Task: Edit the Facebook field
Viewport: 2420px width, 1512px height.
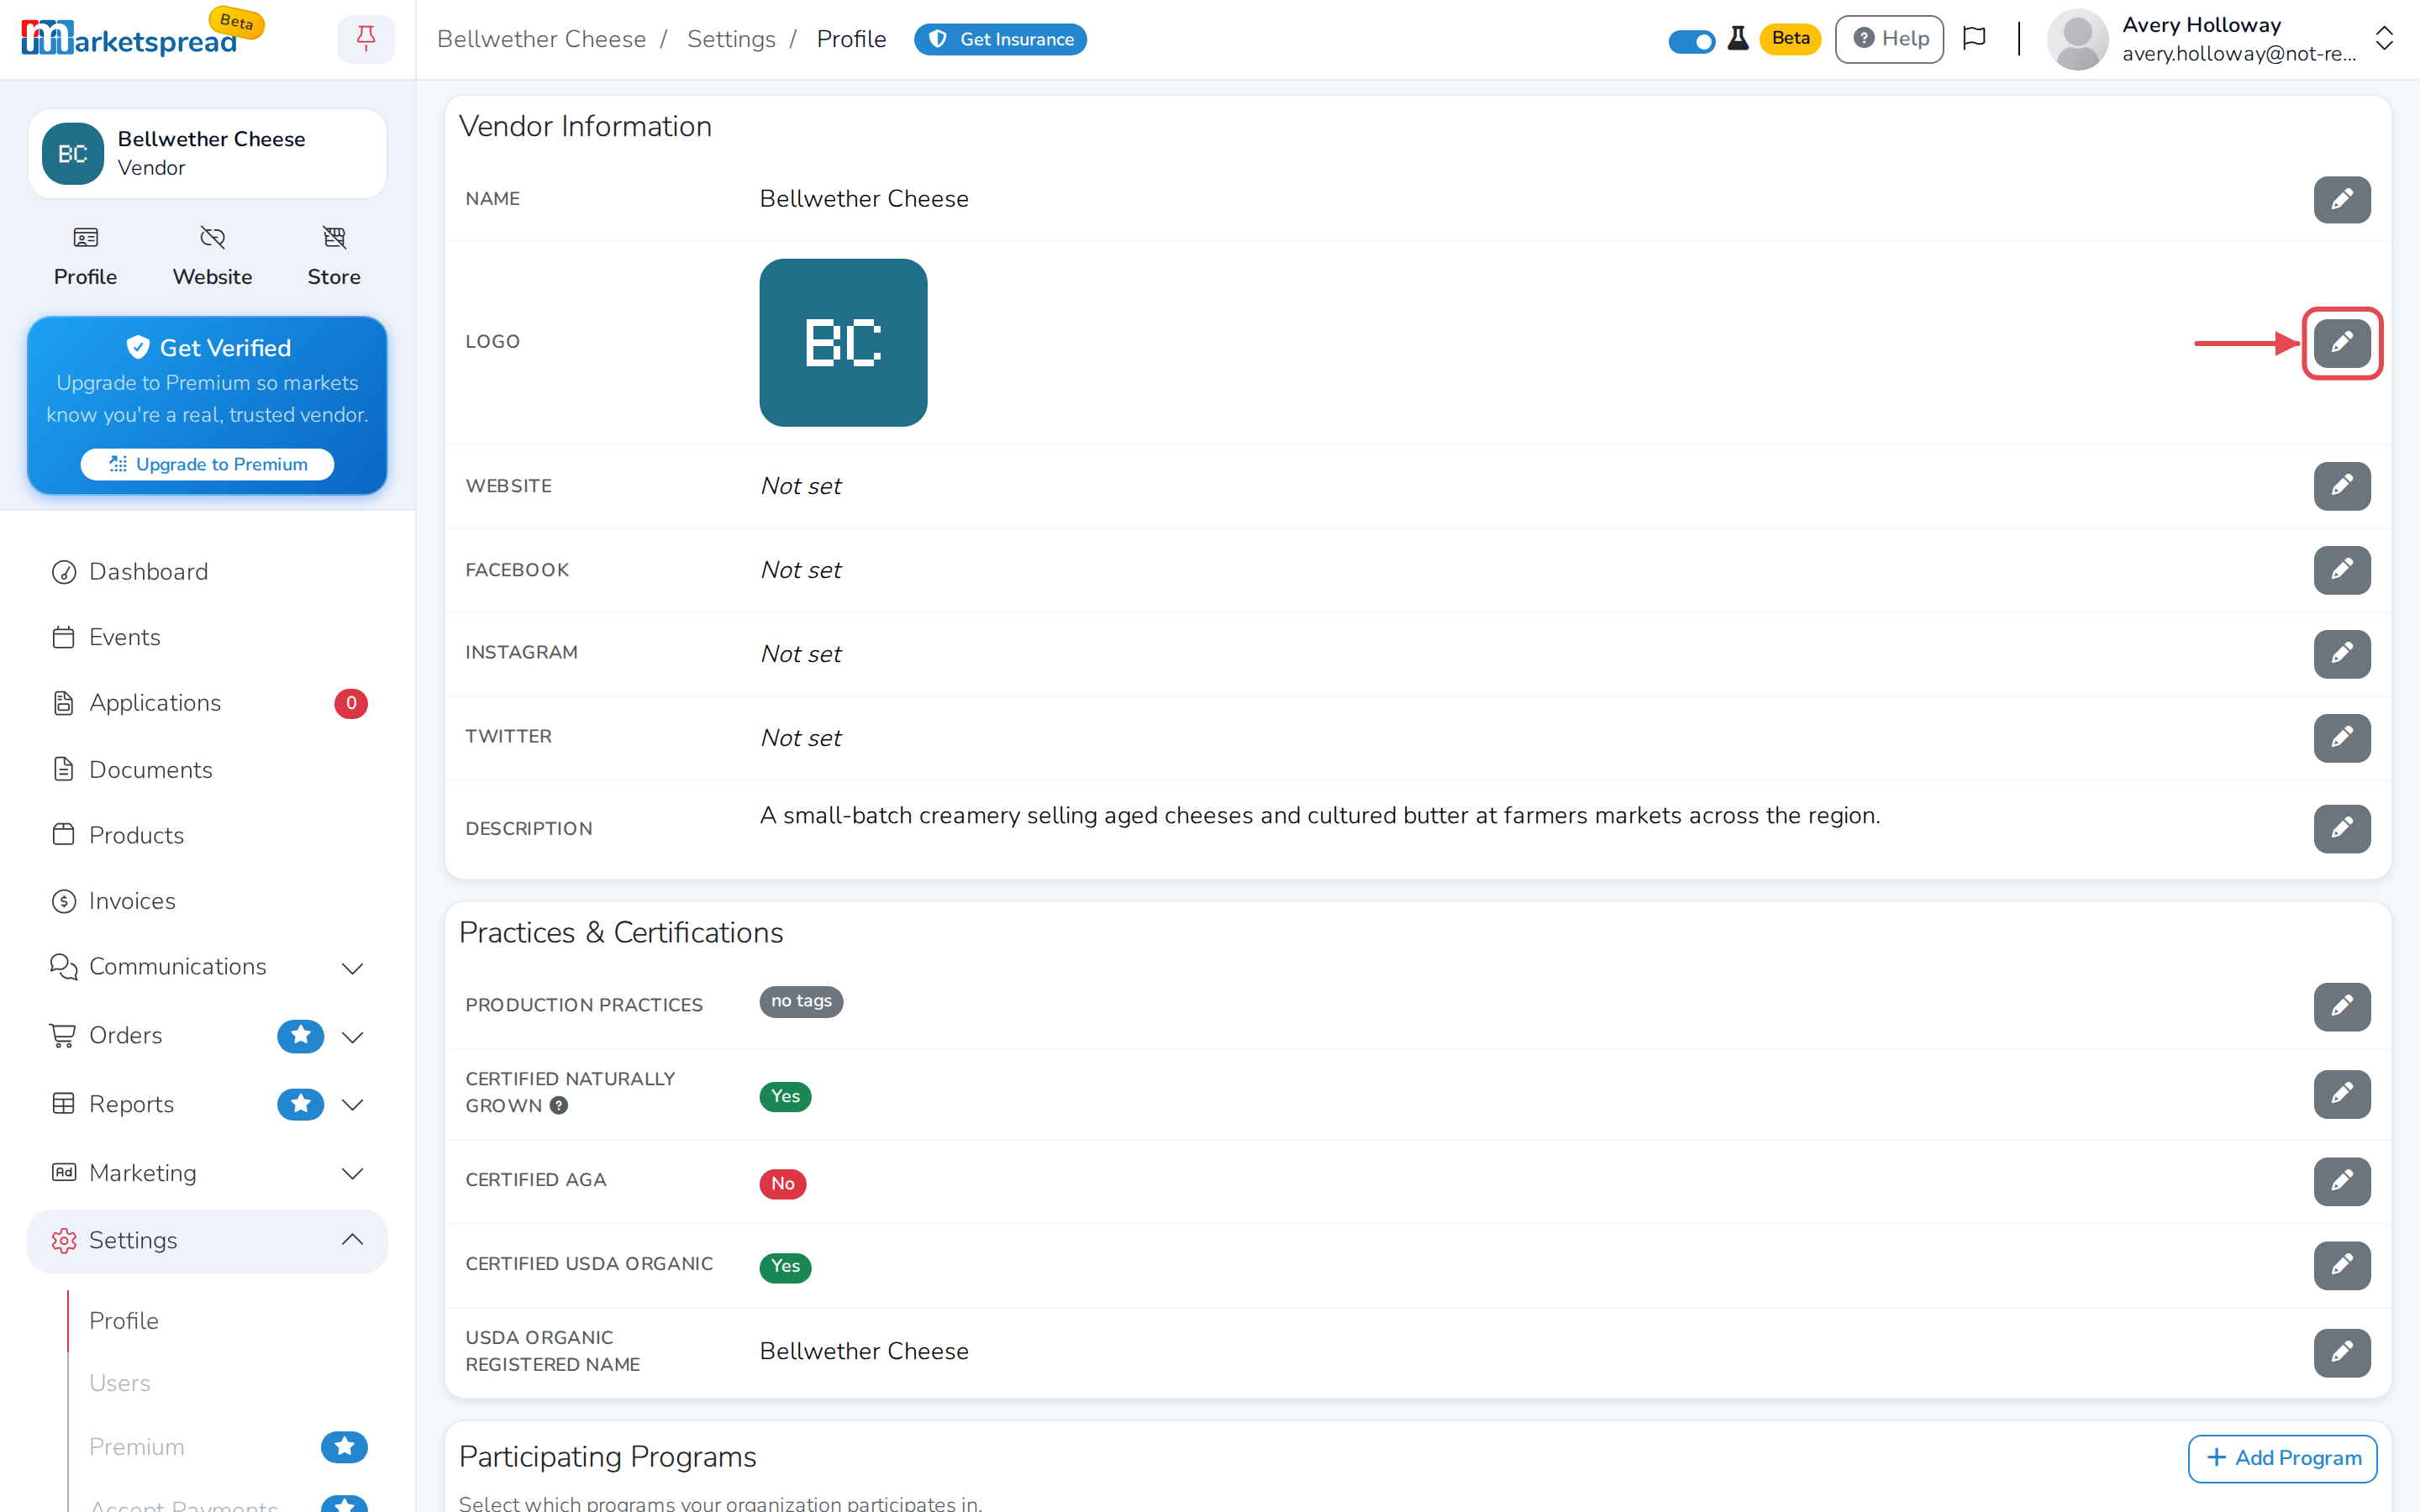Action: (x=2342, y=570)
